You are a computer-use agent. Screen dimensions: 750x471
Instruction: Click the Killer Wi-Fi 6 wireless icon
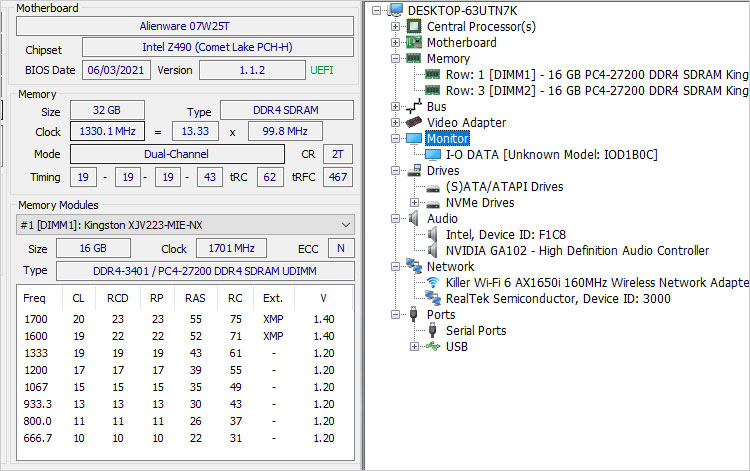pyautogui.click(x=432, y=282)
